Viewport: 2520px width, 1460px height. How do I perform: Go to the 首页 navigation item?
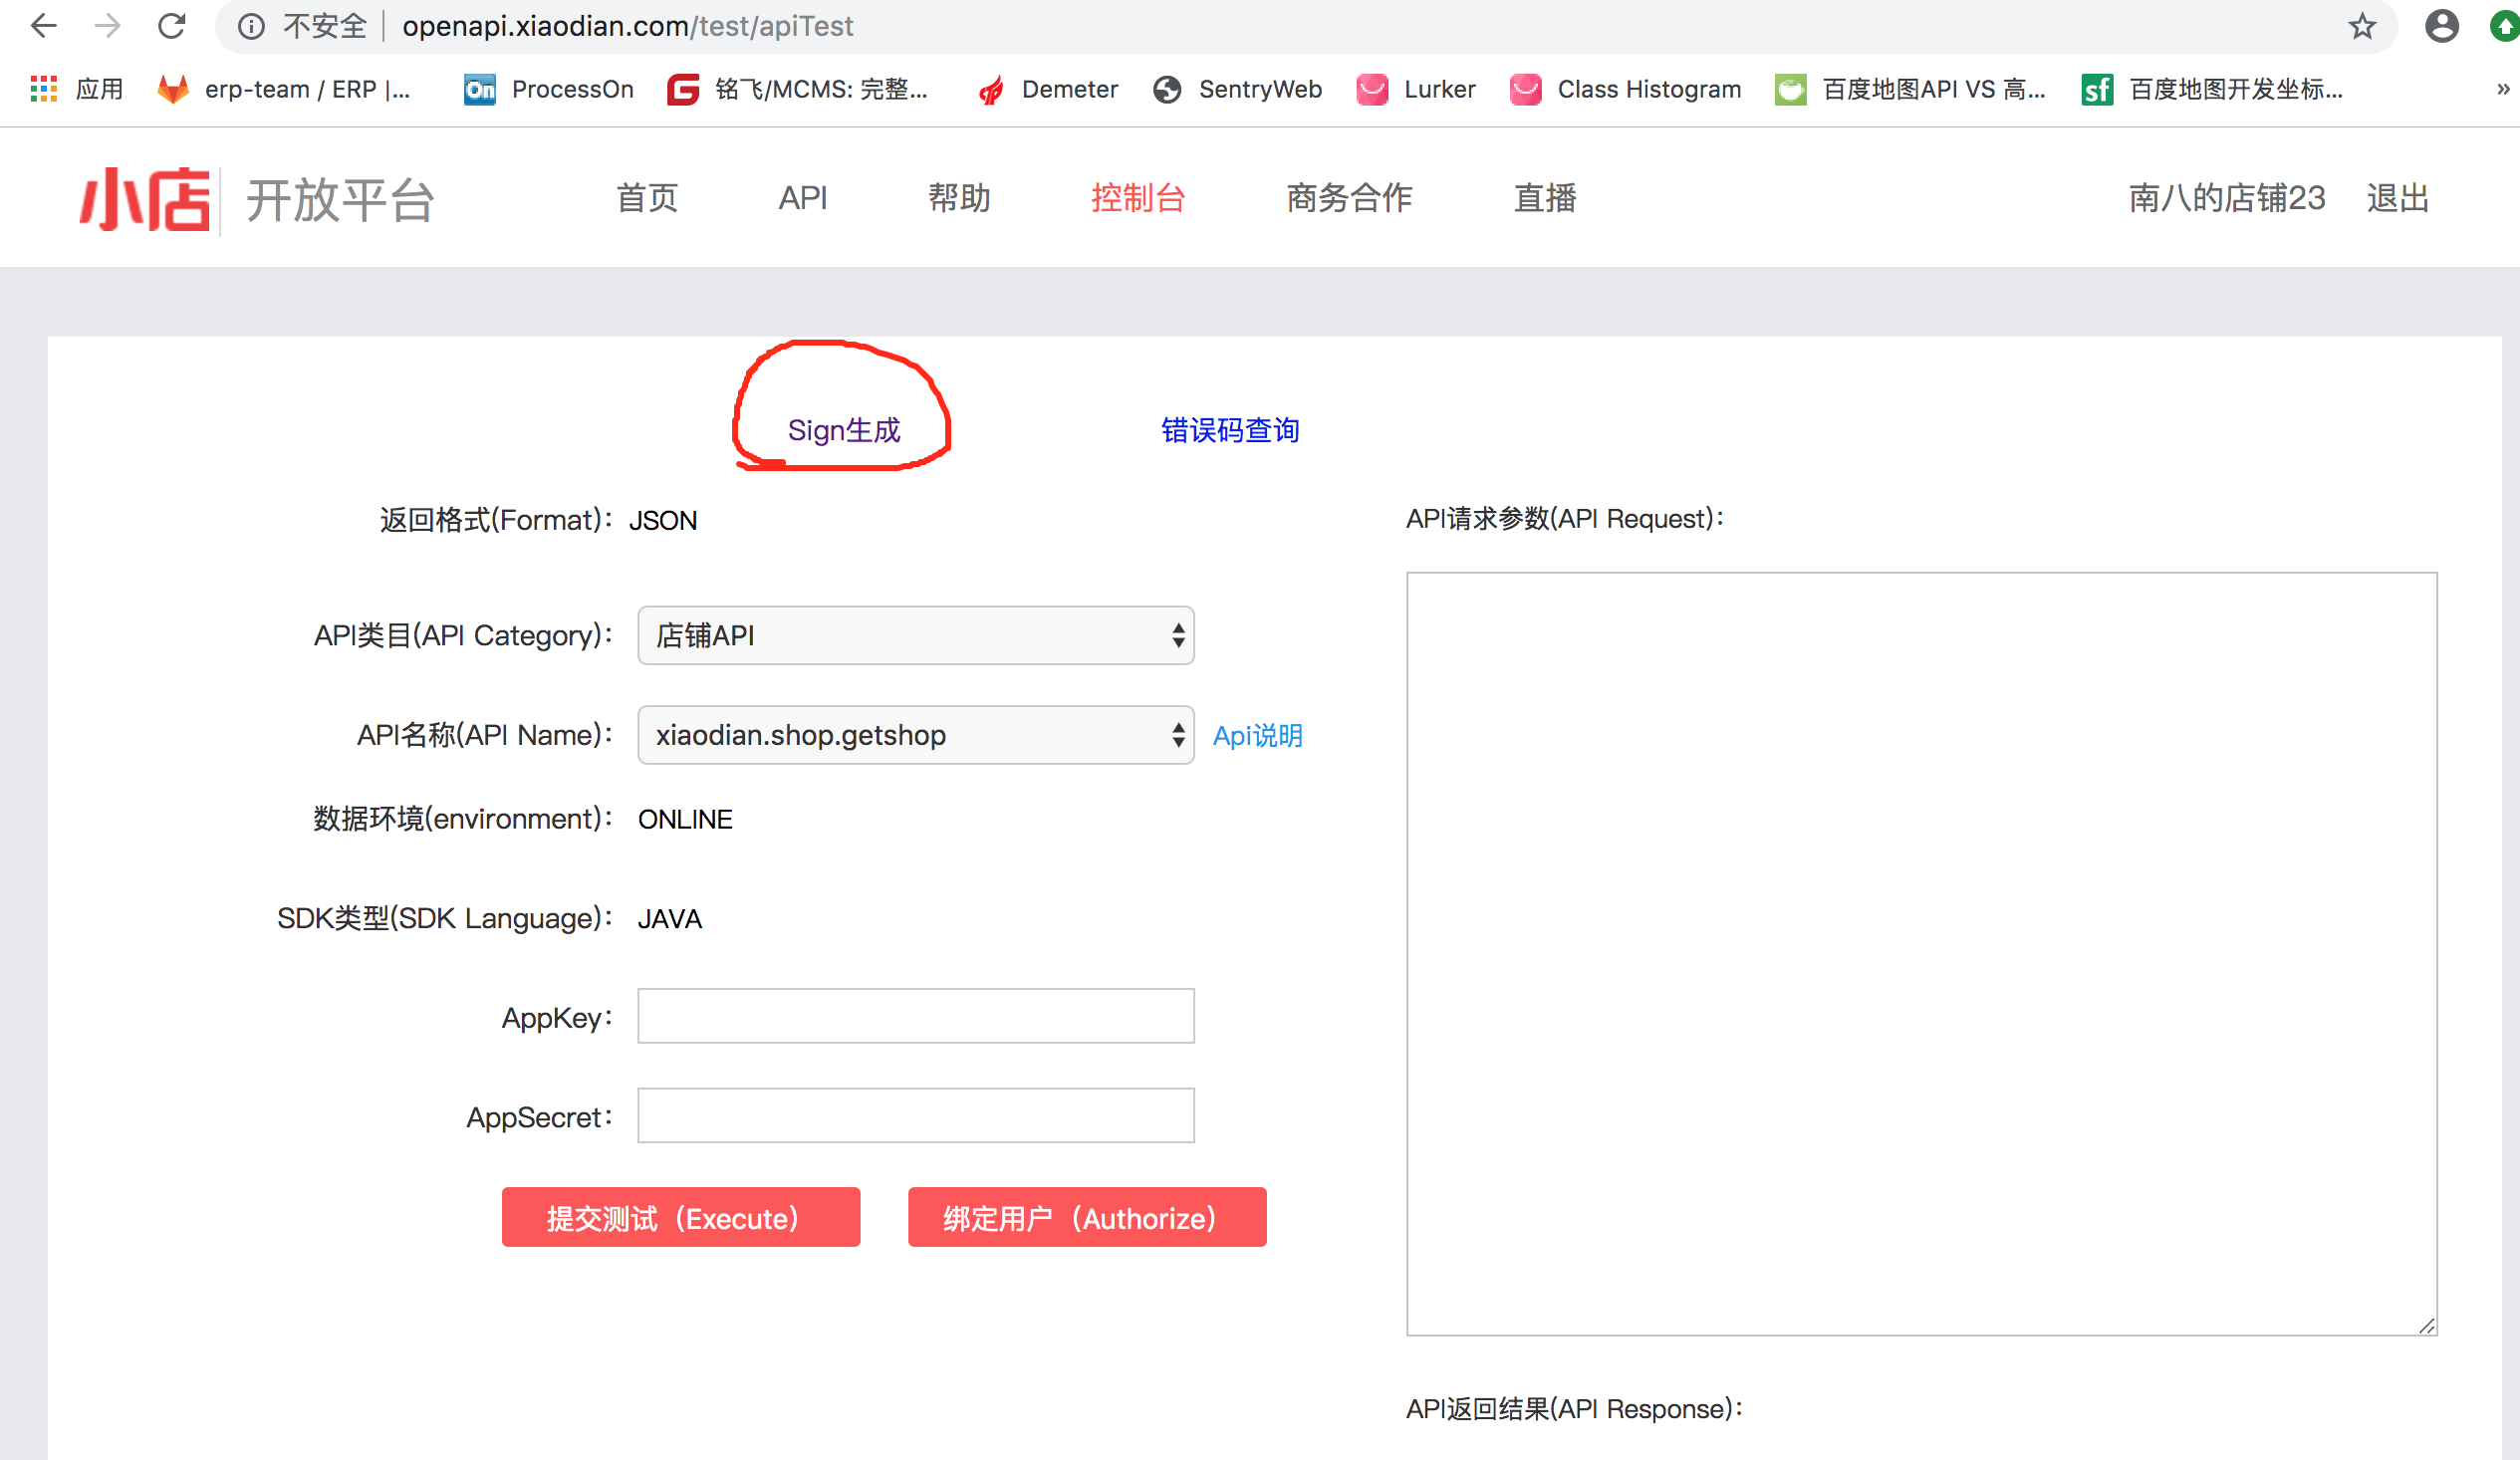coord(647,198)
